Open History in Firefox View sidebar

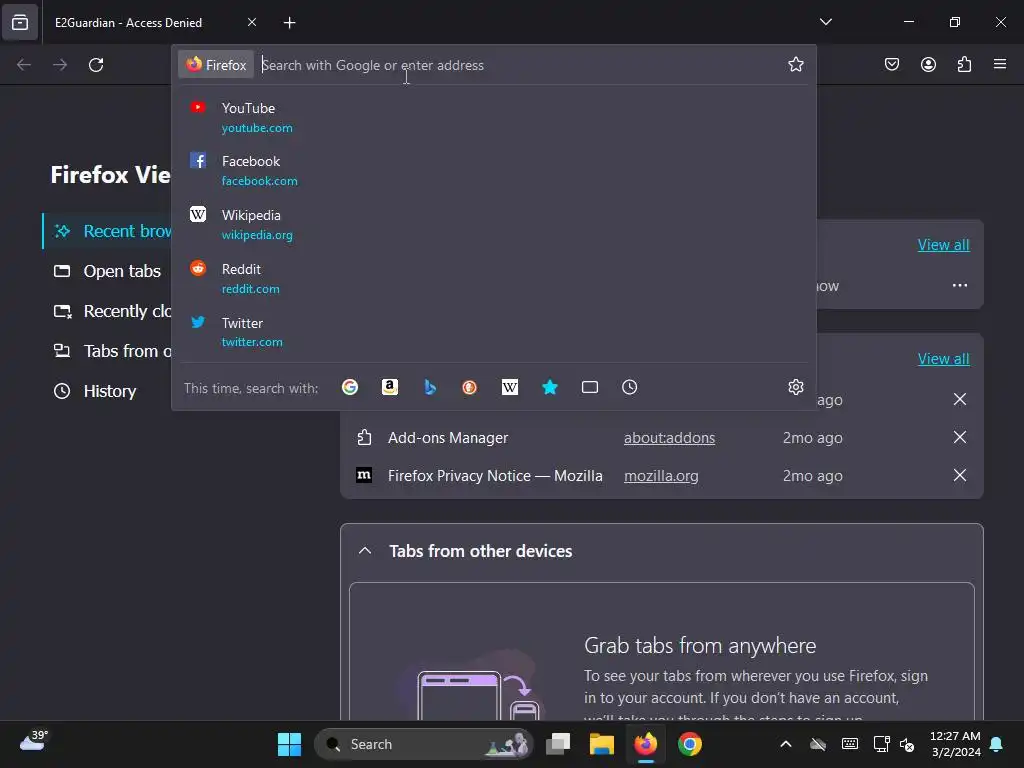(x=95, y=391)
